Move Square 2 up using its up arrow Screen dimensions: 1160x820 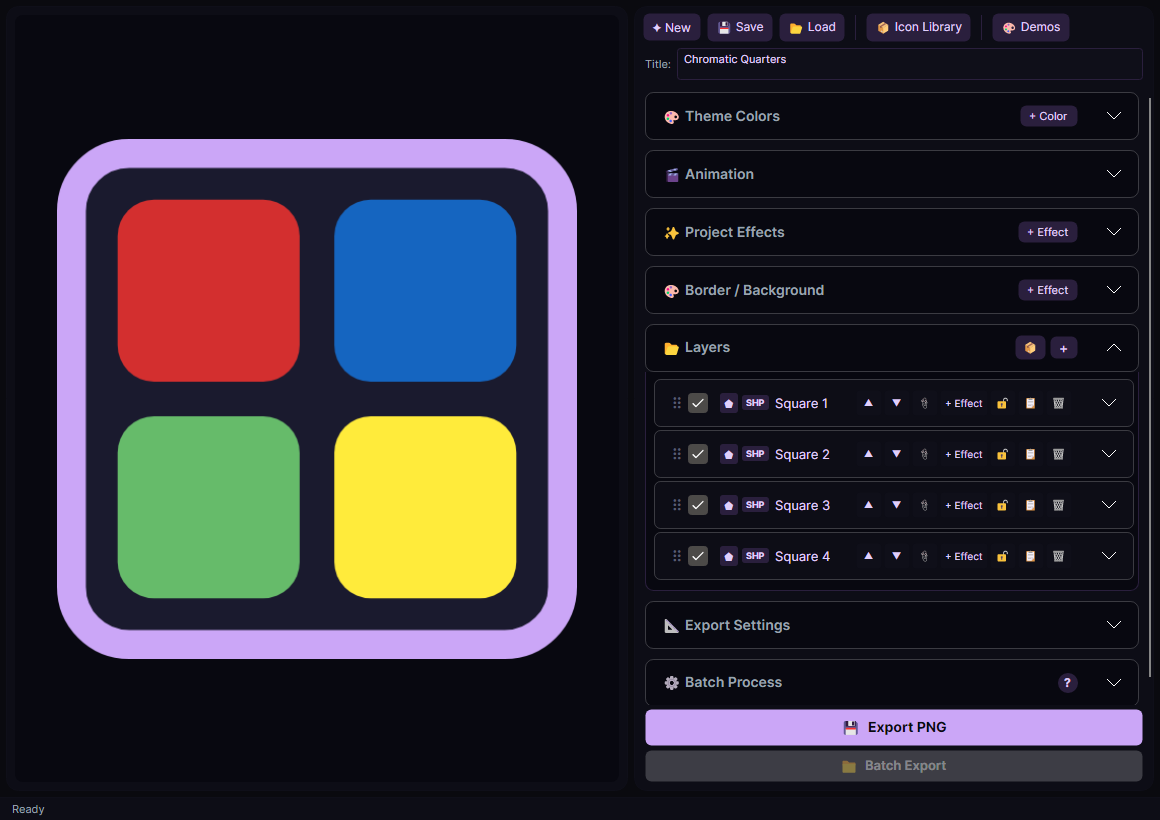coord(868,454)
